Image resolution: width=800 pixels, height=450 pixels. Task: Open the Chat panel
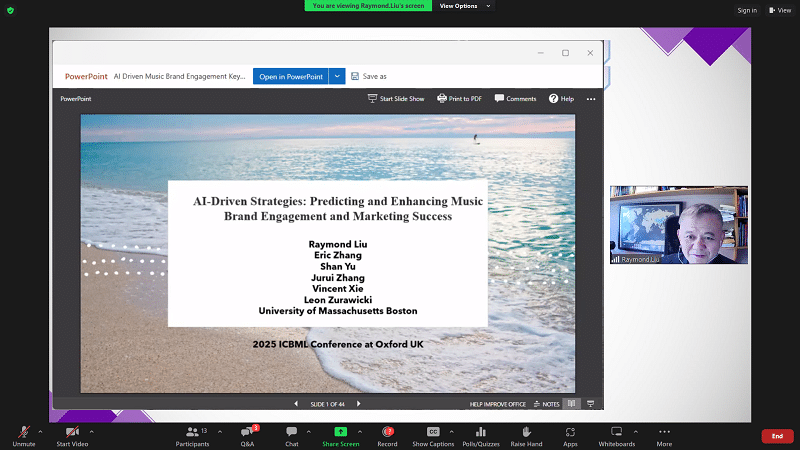(x=292, y=432)
